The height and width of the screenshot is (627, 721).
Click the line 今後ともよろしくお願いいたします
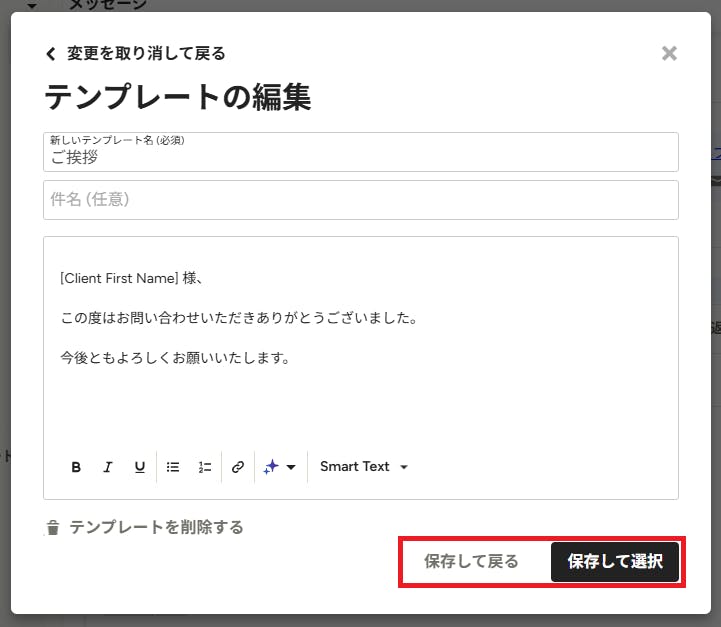175,358
